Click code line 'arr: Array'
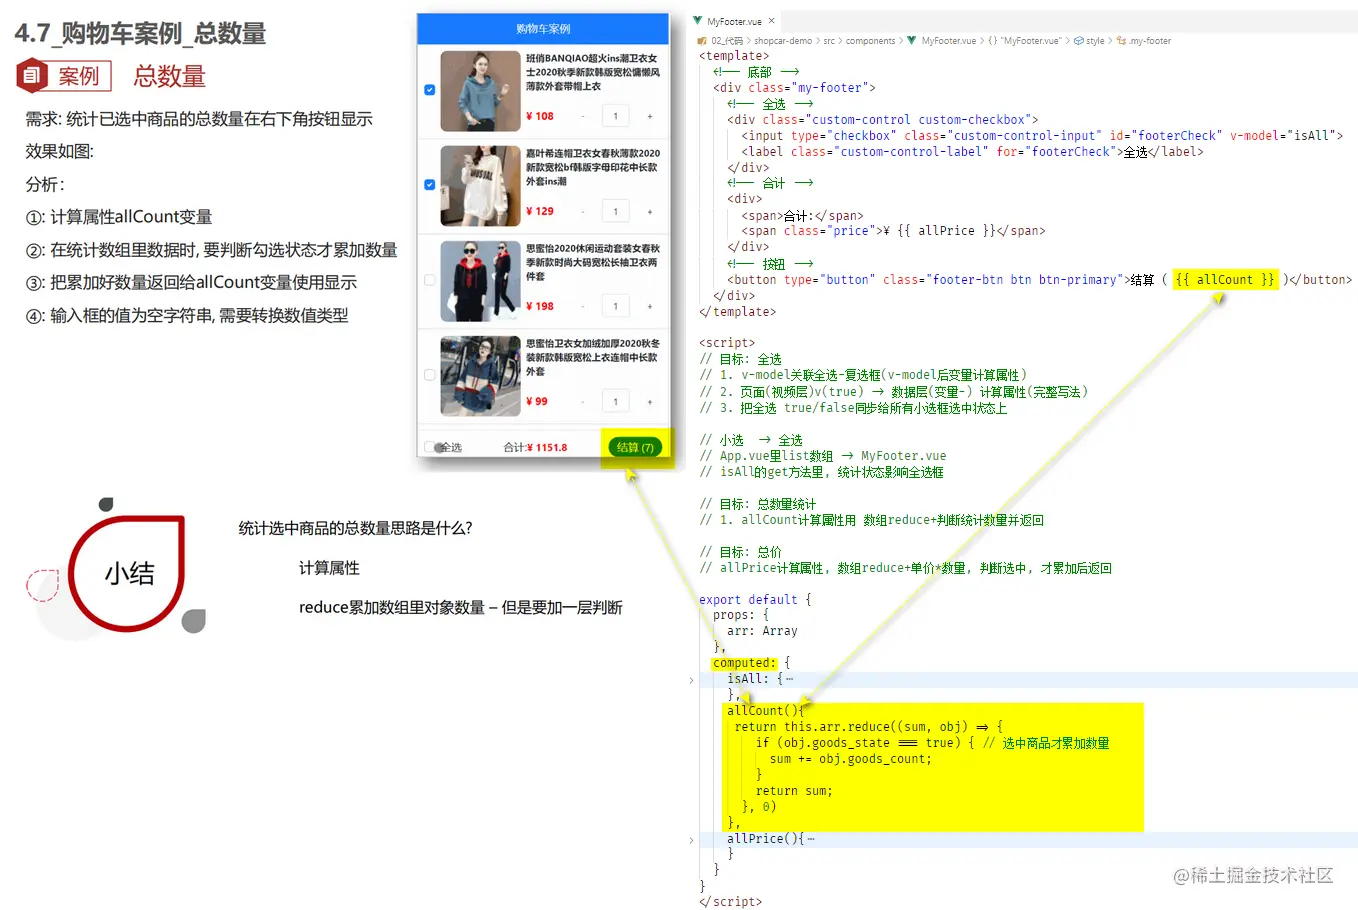This screenshot has width=1358, height=910. pos(762,631)
